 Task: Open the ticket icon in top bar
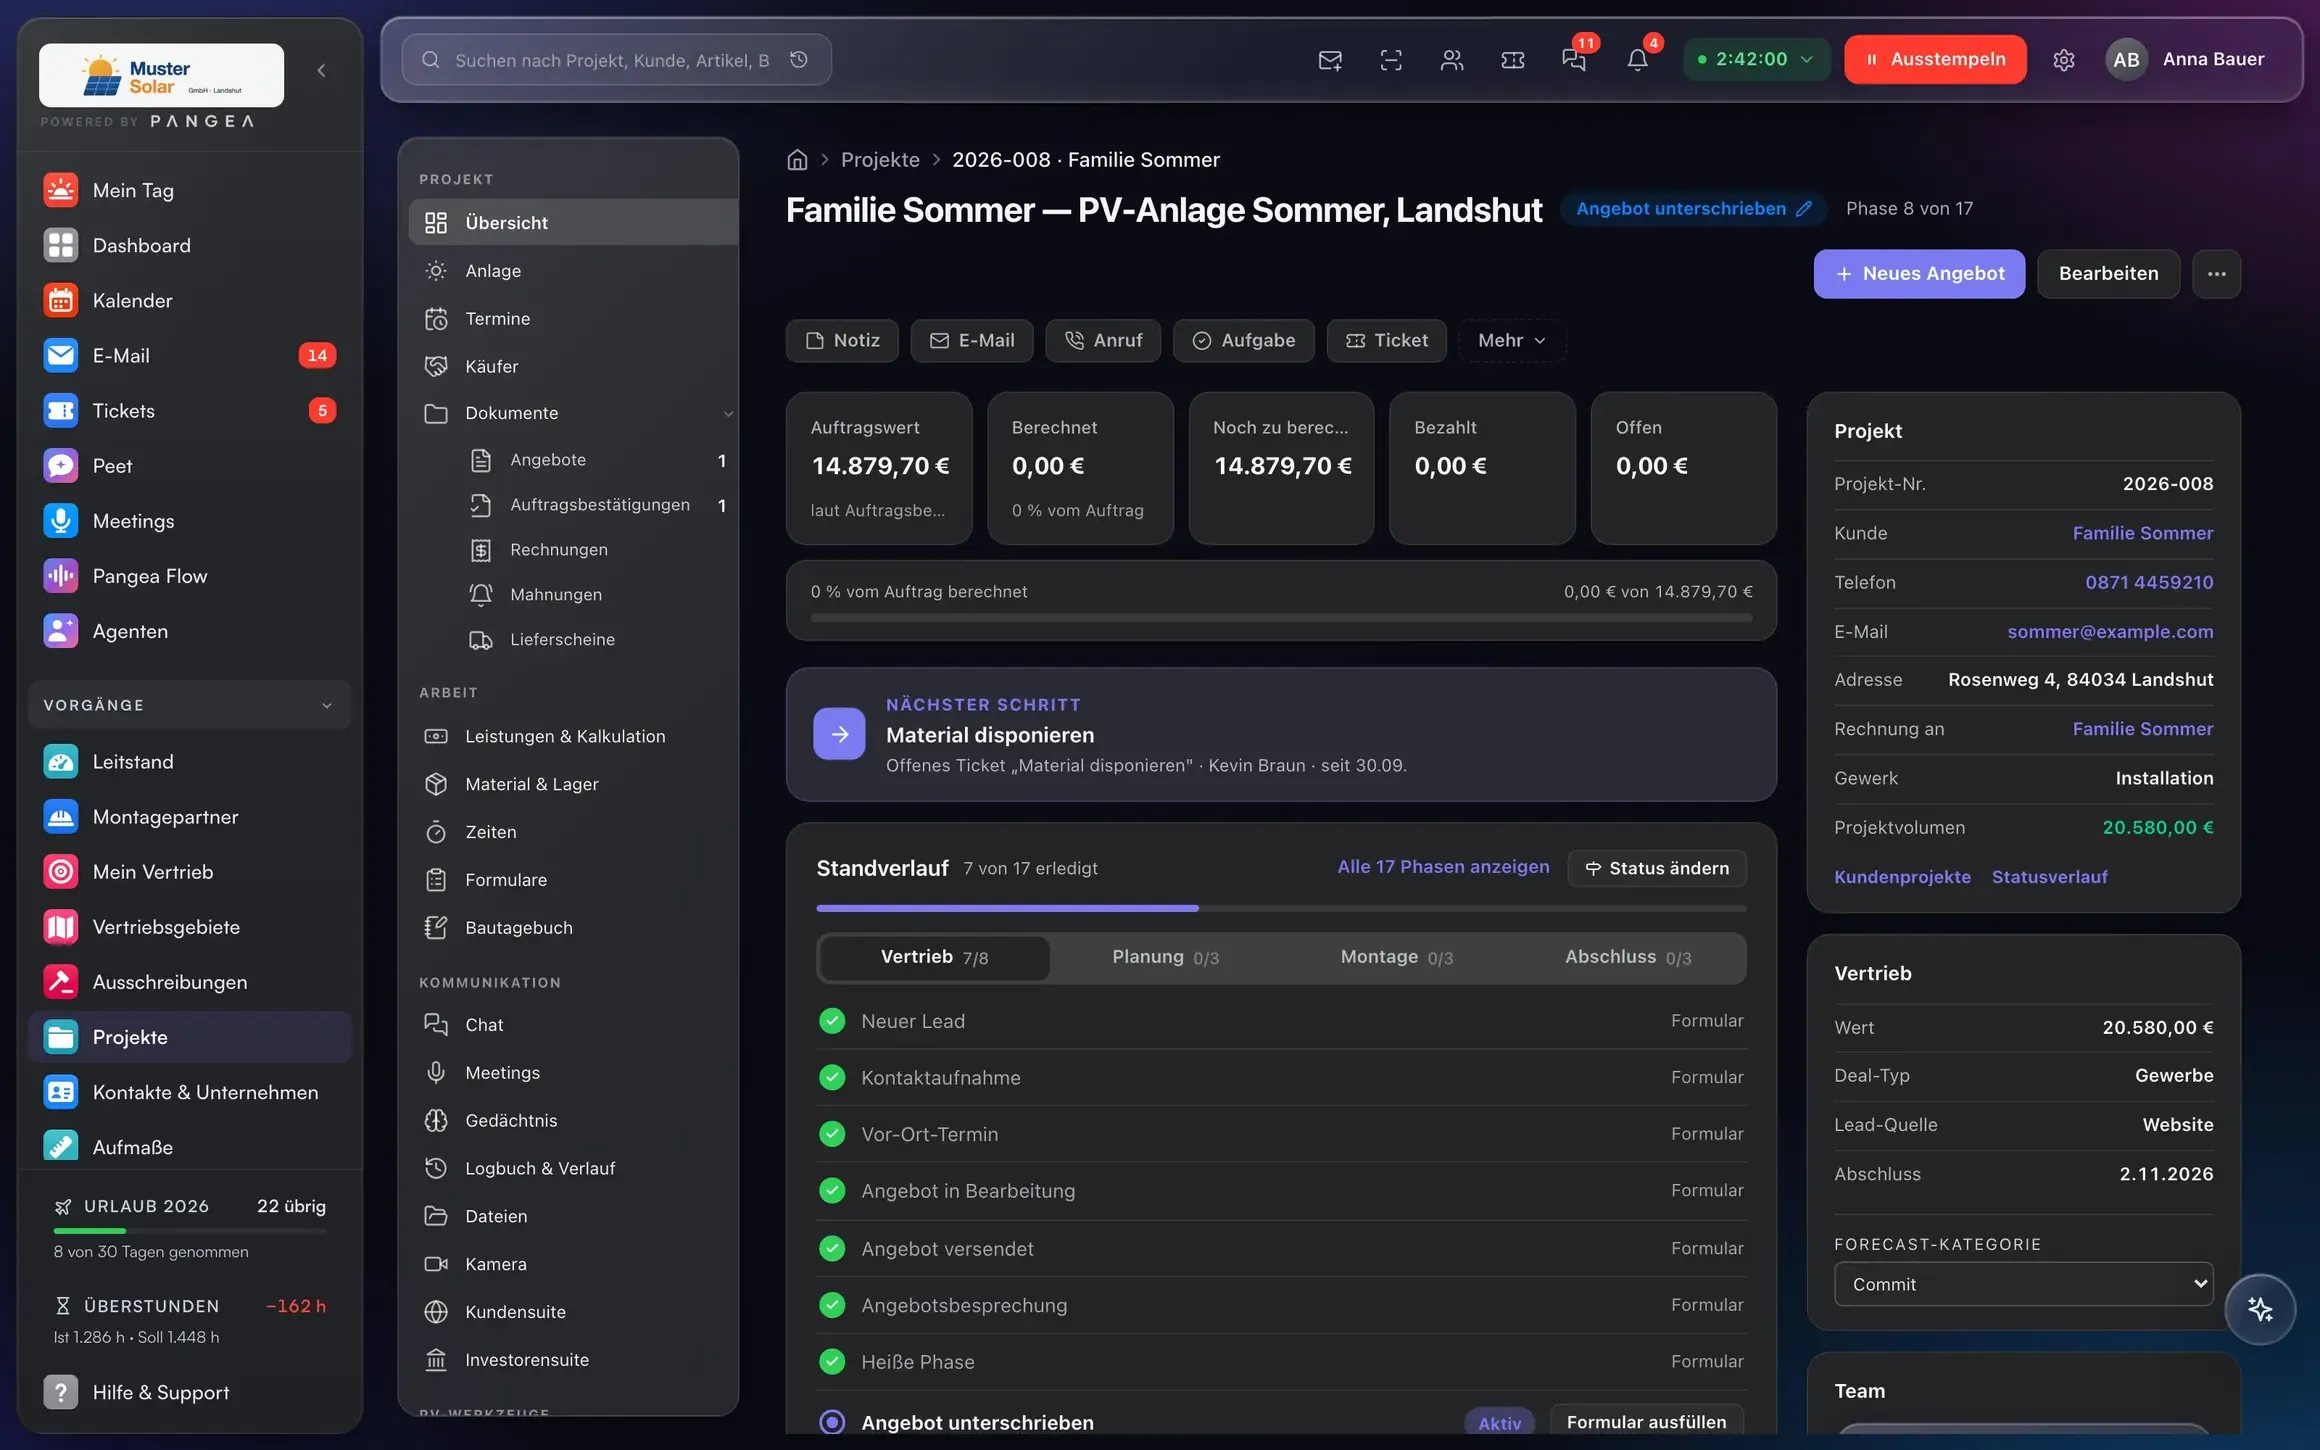tap(1513, 60)
